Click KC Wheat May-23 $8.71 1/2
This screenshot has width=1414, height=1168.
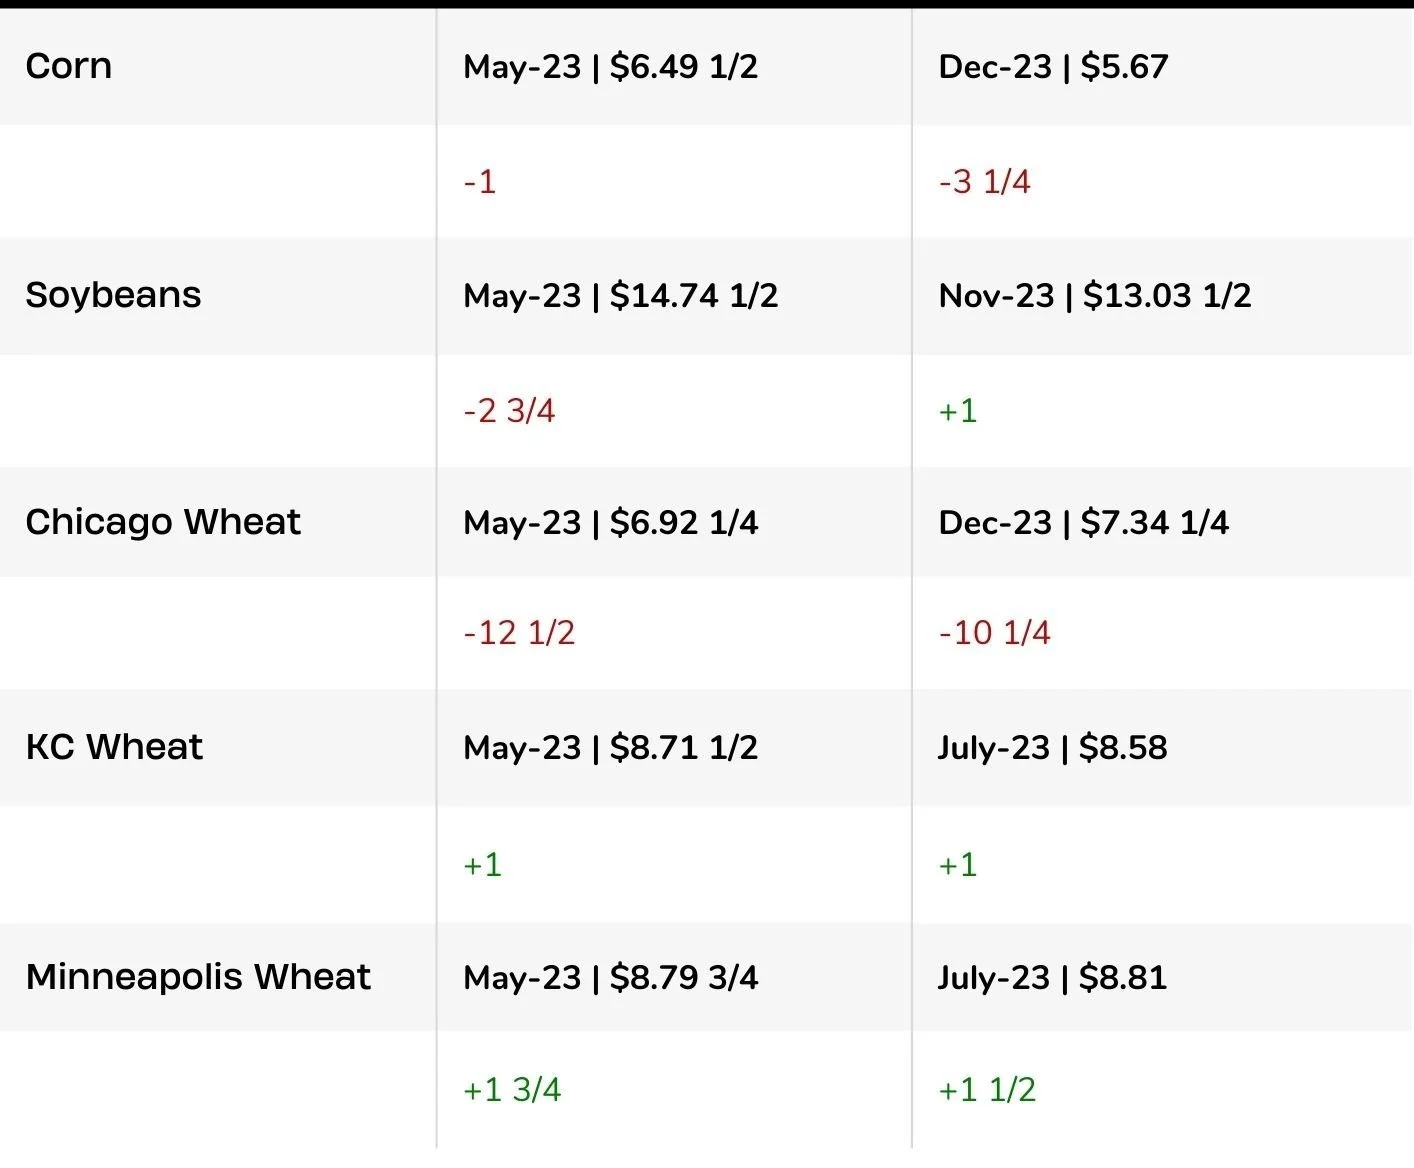[x=610, y=747]
